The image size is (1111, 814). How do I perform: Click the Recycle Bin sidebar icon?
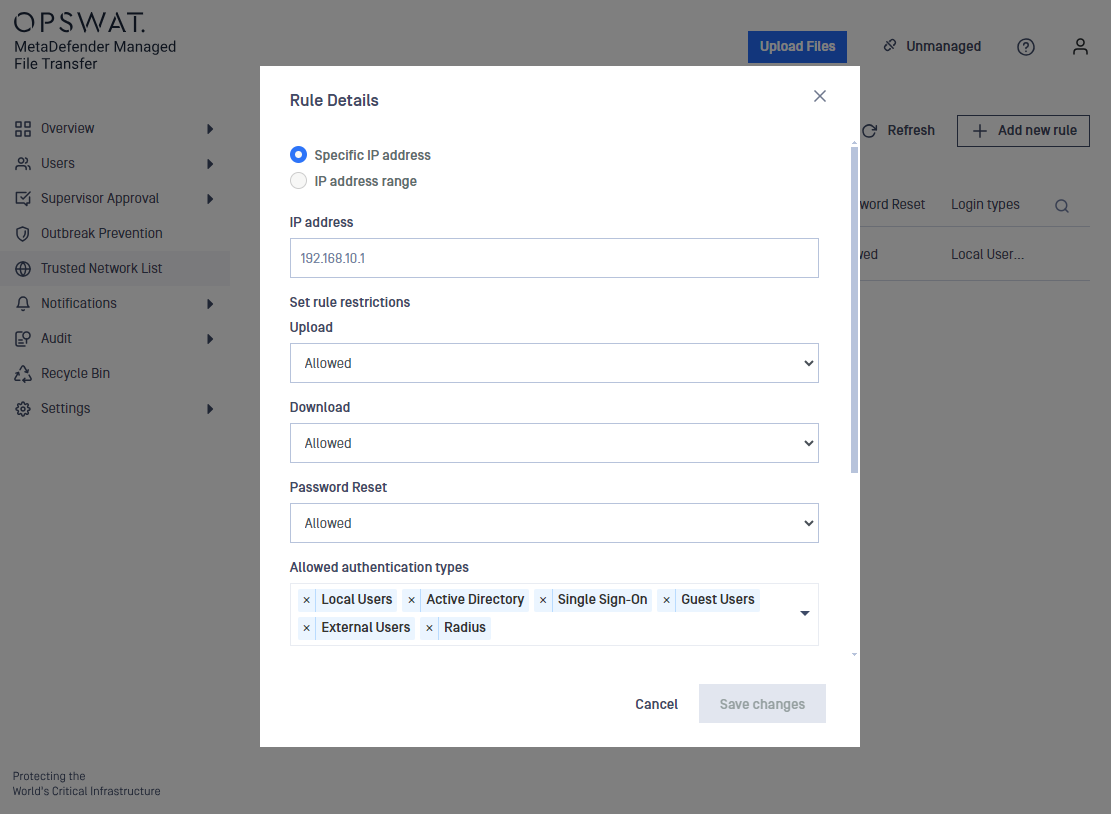coord(23,374)
